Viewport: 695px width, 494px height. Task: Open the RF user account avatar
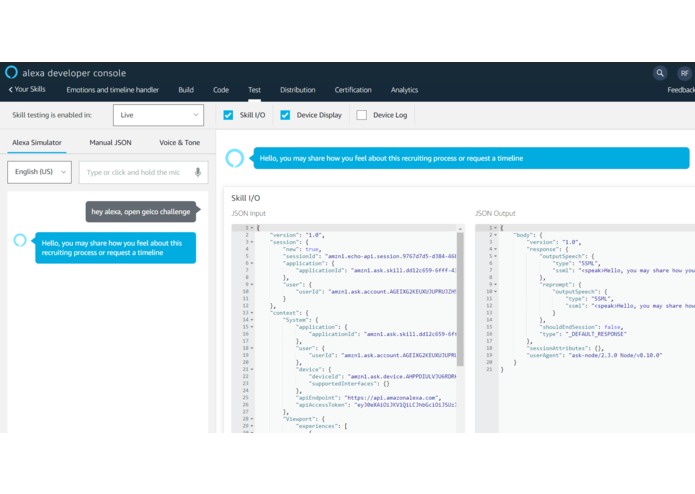point(684,73)
